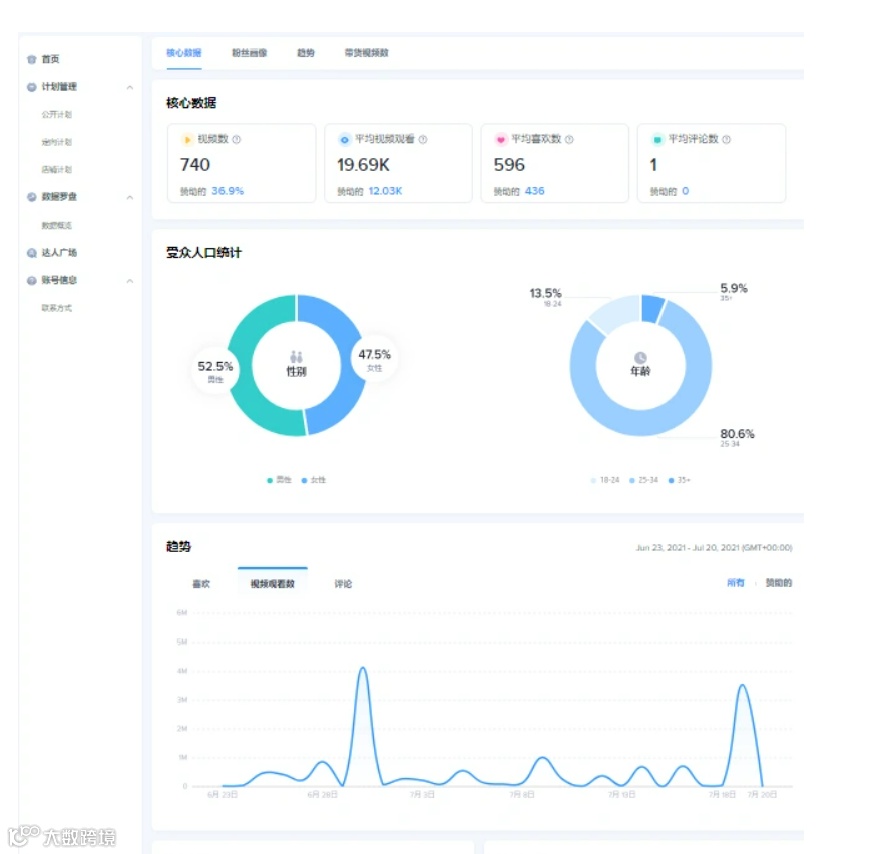Click the date range Jun 23, 2021 - Jul 20, 2021
The width and height of the screenshot is (882, 854).
click(714, 548)
